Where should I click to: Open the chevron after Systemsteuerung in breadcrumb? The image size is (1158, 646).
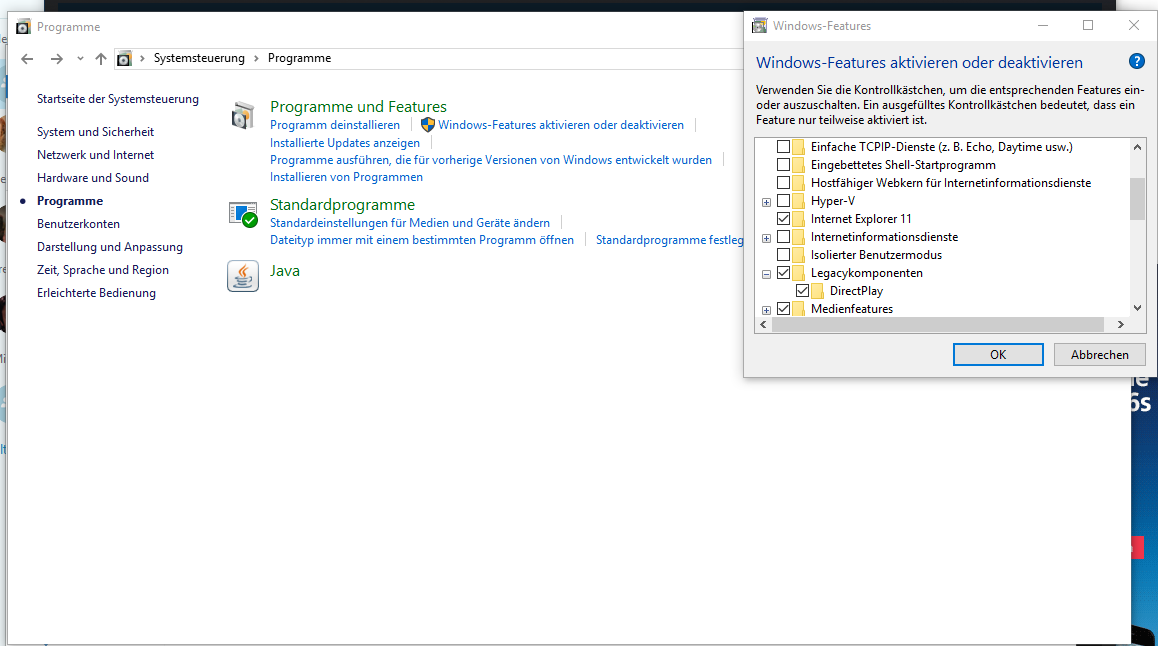point(256,58)
